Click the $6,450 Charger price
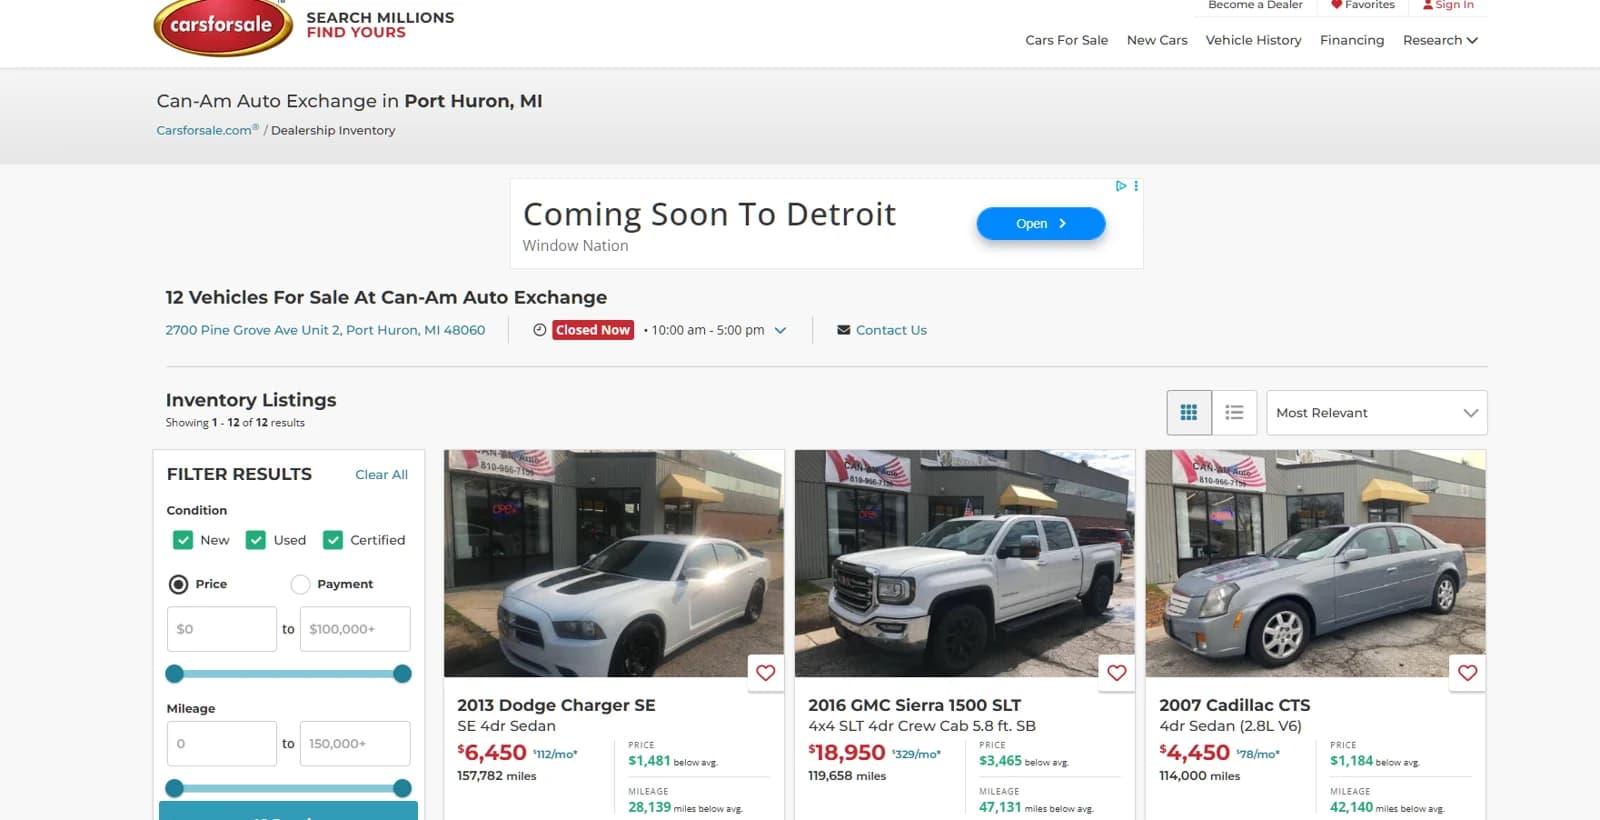This screenshot has height=820, width=1600. point(492,752)
